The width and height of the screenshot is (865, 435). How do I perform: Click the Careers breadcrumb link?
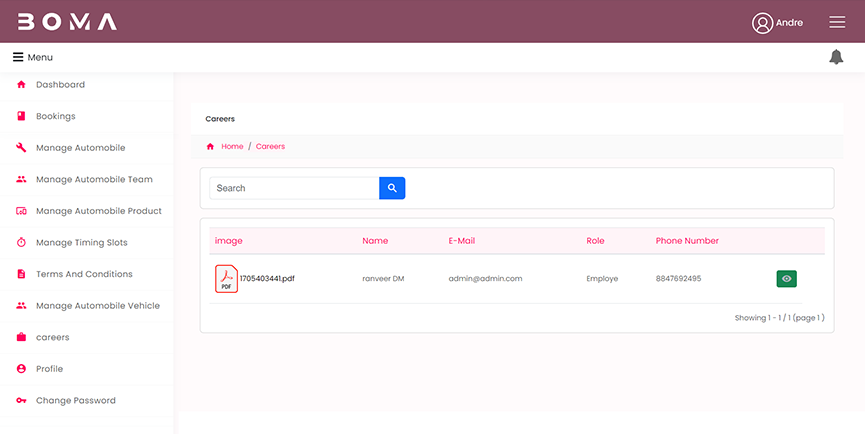tap(270, 146)
